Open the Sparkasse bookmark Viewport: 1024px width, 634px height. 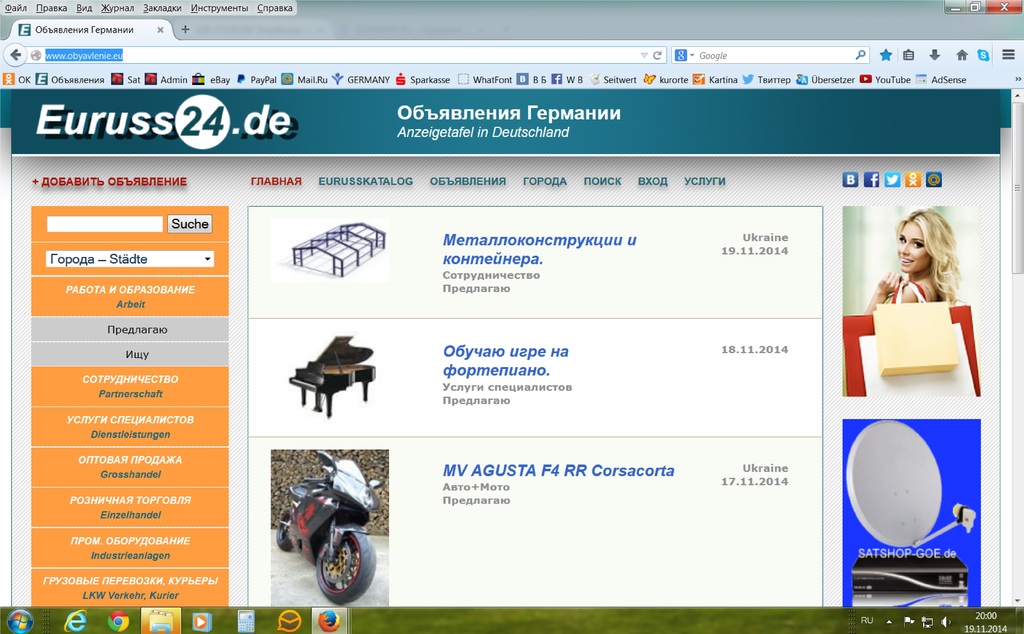point(423,80)
